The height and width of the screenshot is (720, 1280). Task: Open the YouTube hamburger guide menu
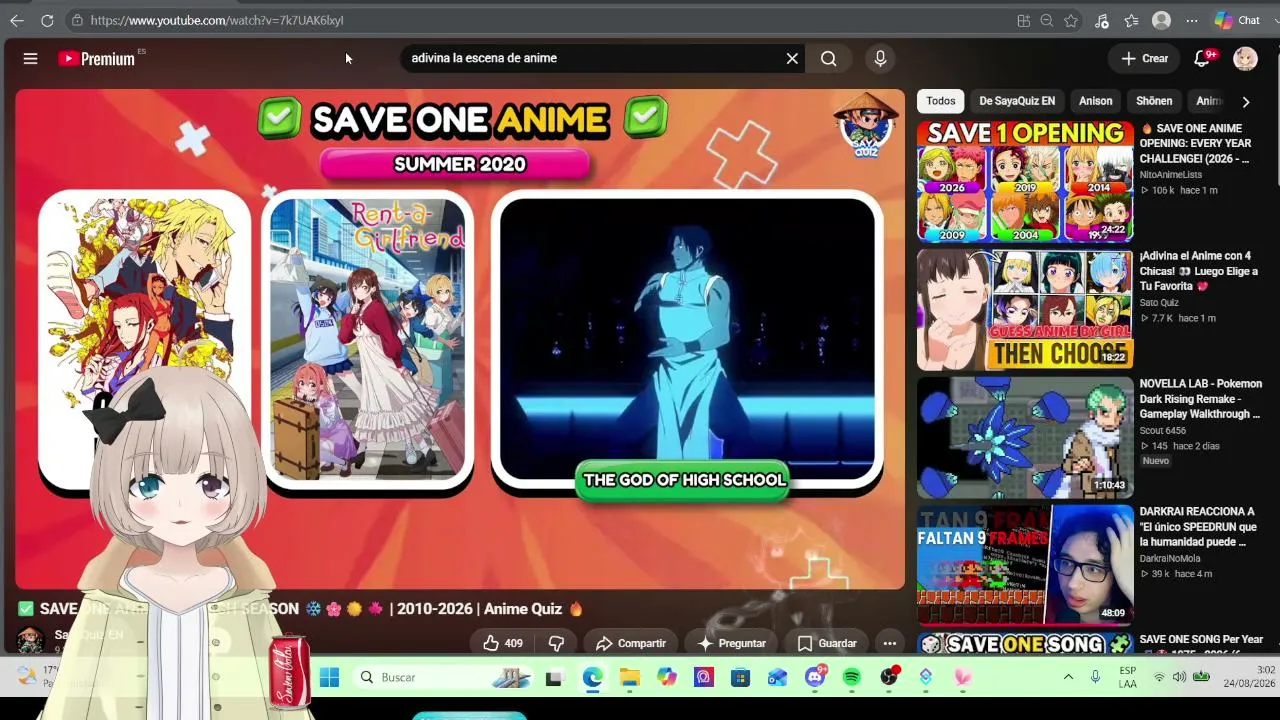coord(30,59)
